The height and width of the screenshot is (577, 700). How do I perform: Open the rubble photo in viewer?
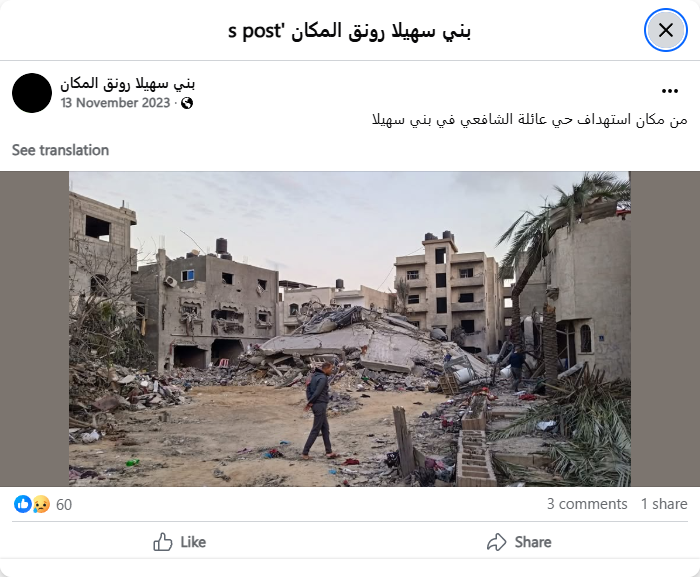(350, 329)
